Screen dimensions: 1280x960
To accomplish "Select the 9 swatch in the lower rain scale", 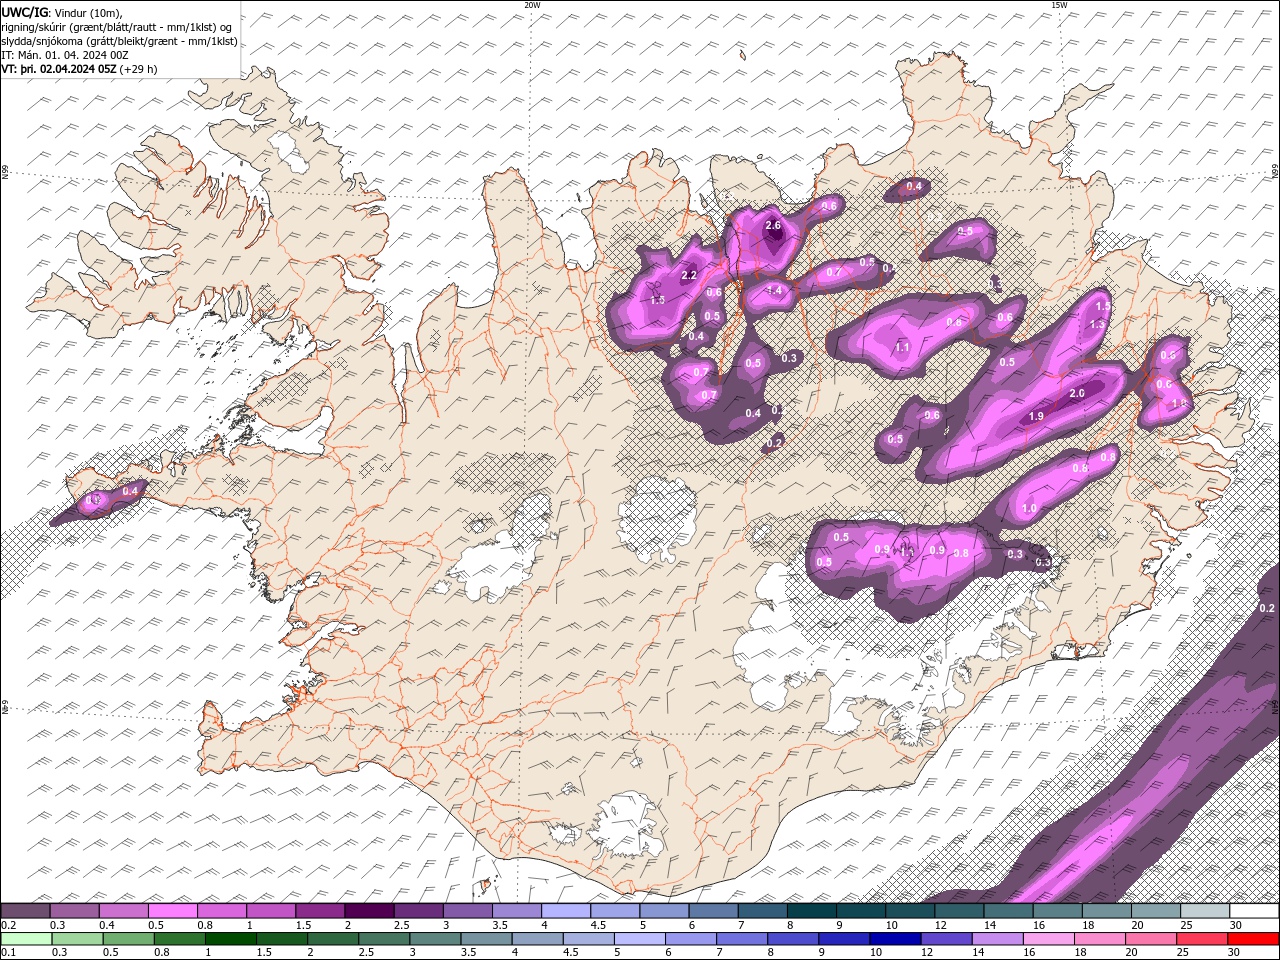I will 844,939.
